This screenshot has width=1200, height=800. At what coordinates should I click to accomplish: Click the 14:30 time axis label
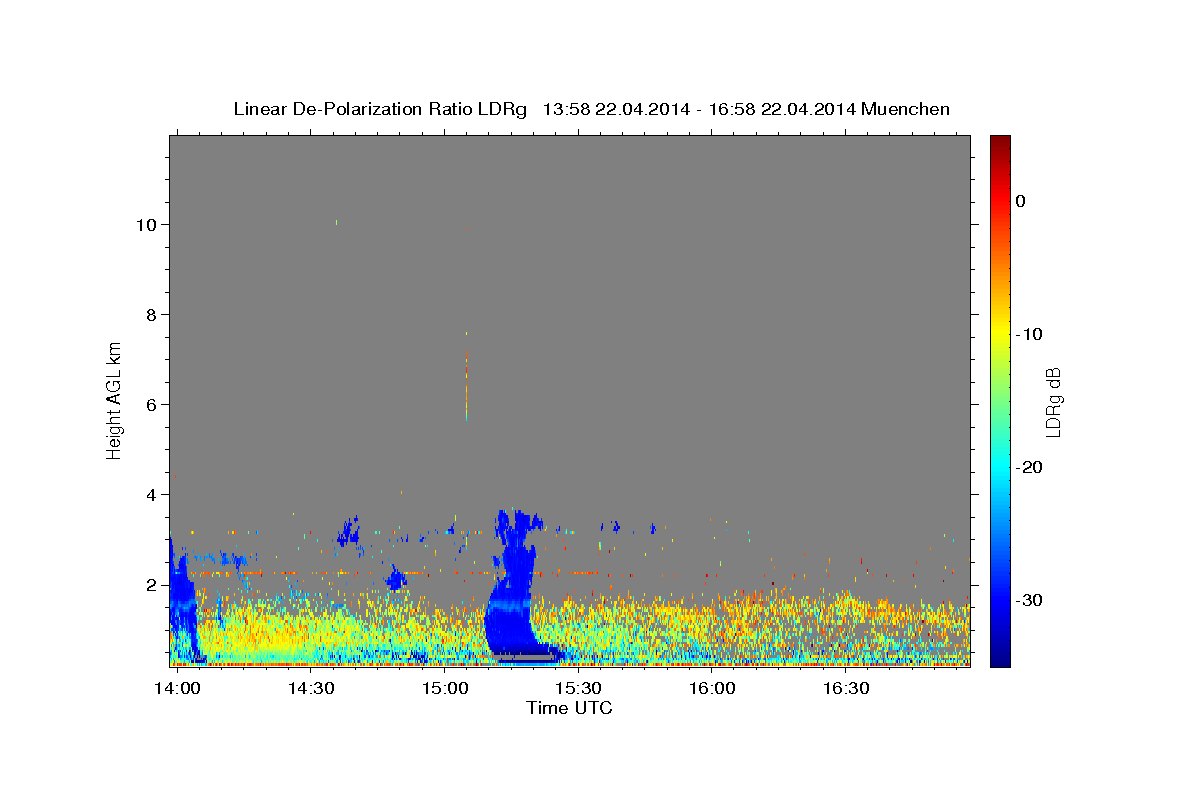[311, 689]
